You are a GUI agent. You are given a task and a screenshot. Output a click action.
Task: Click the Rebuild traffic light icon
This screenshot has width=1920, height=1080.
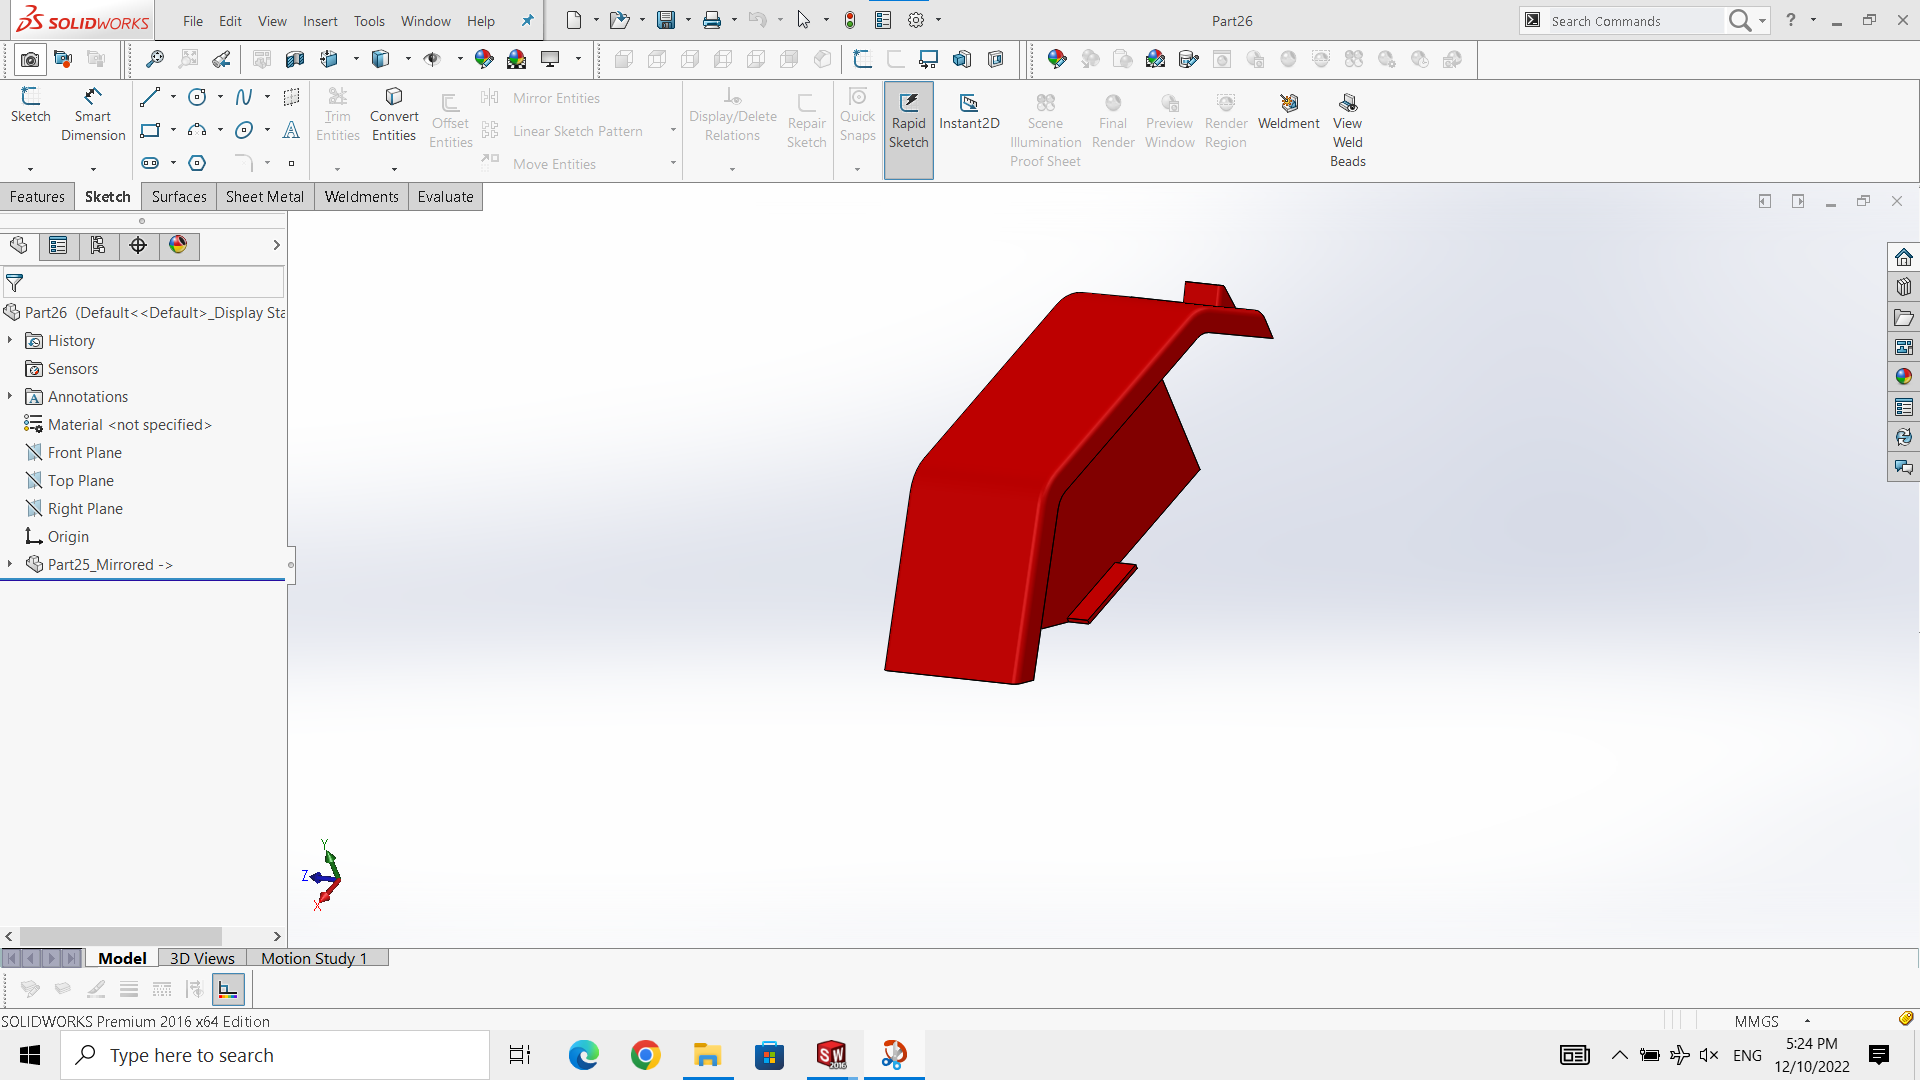pos(850,20)
